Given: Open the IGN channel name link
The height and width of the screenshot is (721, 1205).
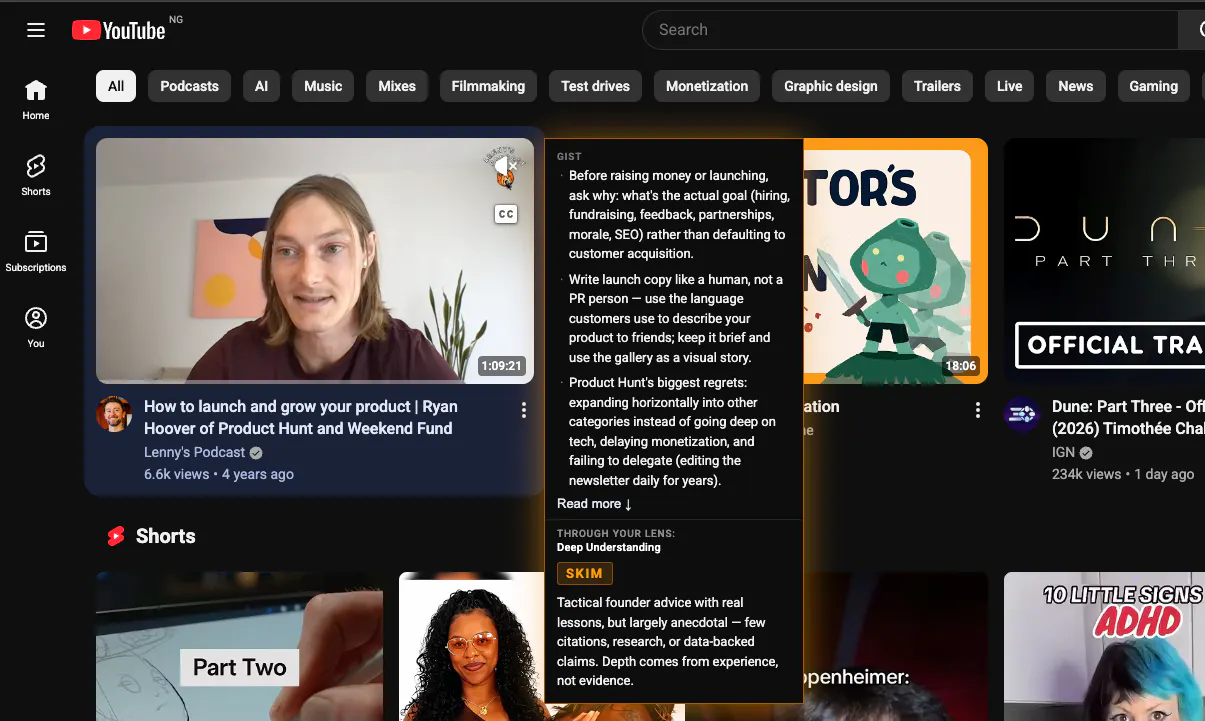Looking at the screenshot, I should coord(1063,452).
